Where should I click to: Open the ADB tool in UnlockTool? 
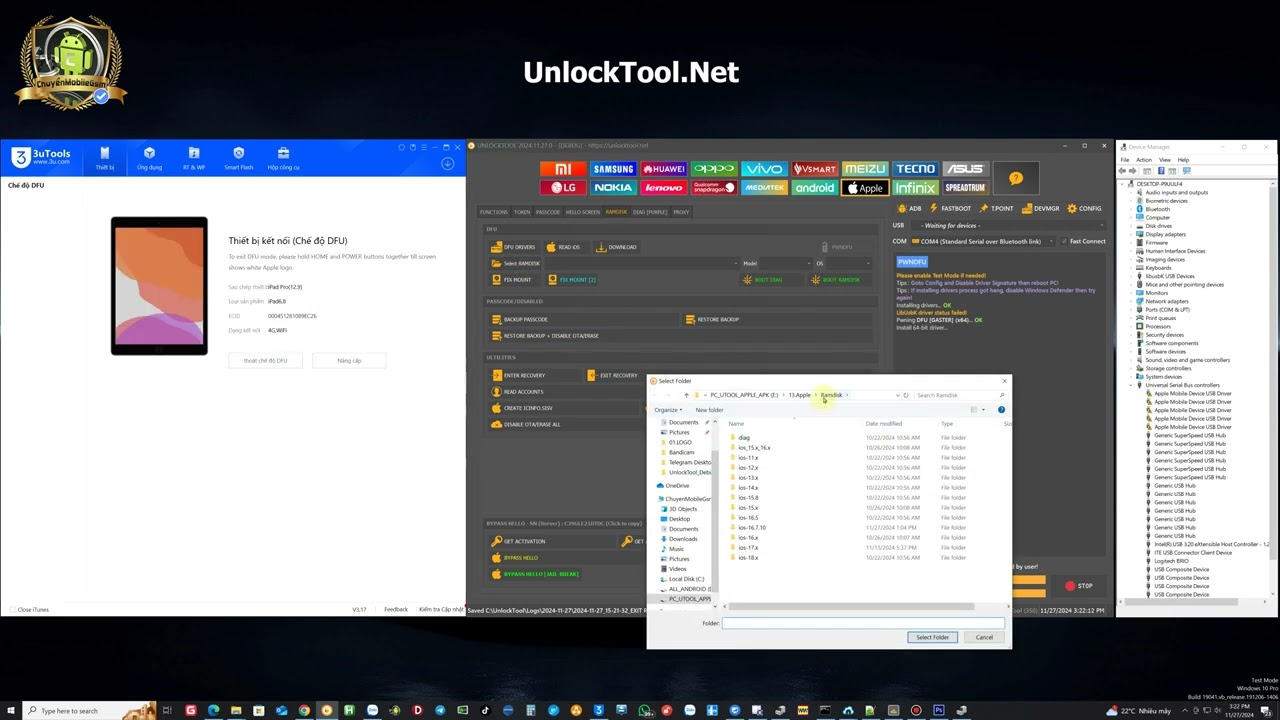click(x=910, y=208)
